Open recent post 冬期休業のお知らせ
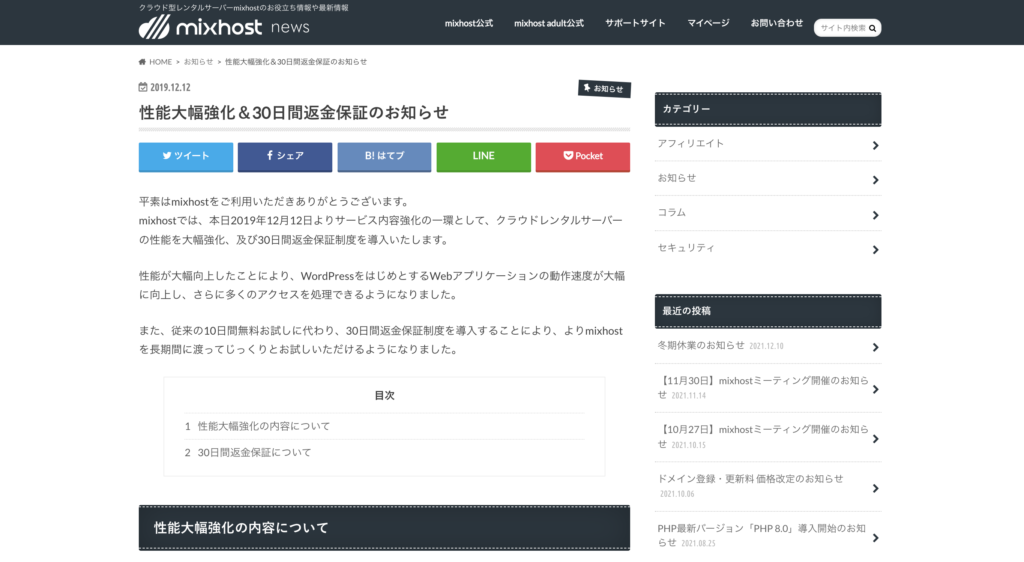Viewport: 1024px width, 562px height. (701, 345)
